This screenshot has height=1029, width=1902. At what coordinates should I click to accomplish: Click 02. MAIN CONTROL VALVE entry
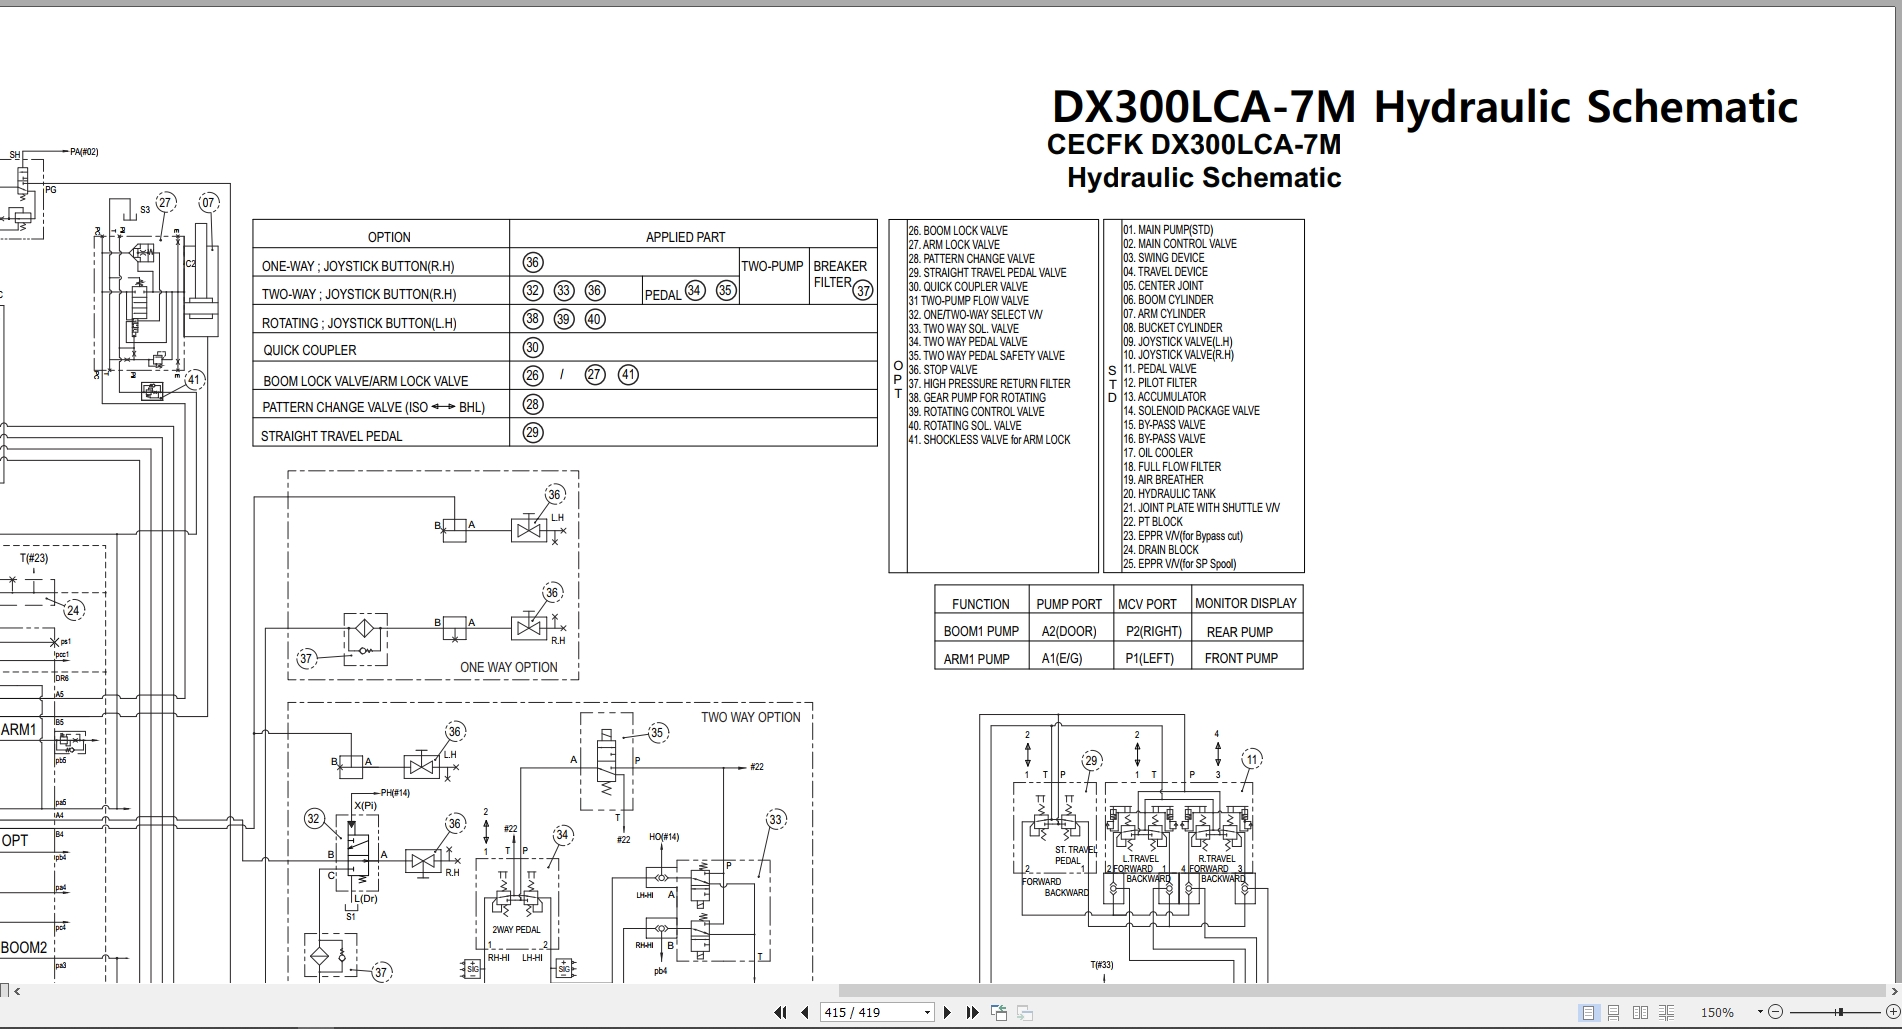1180,243
